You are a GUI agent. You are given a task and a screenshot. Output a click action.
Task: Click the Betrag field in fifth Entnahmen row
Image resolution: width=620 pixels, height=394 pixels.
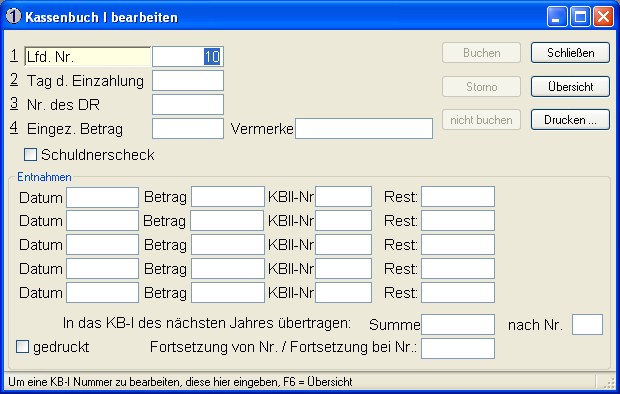coord(228,292)
